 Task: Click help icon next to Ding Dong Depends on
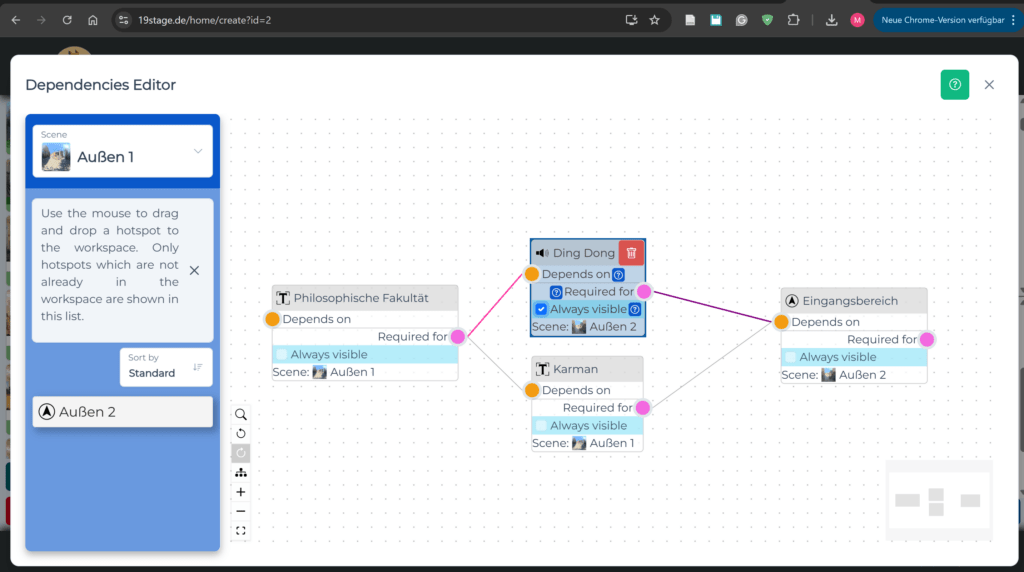tap(618, 274)
